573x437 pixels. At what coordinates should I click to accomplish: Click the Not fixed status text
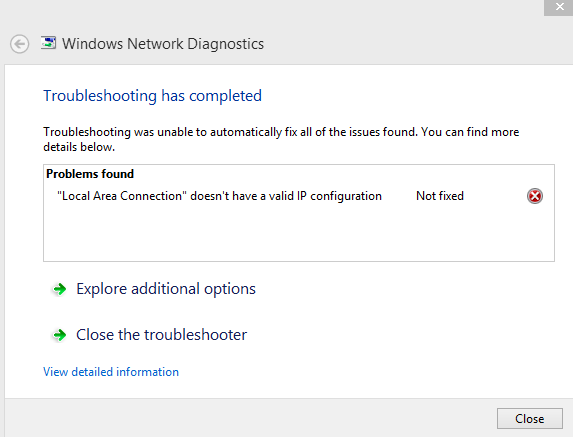coord(440,196)
